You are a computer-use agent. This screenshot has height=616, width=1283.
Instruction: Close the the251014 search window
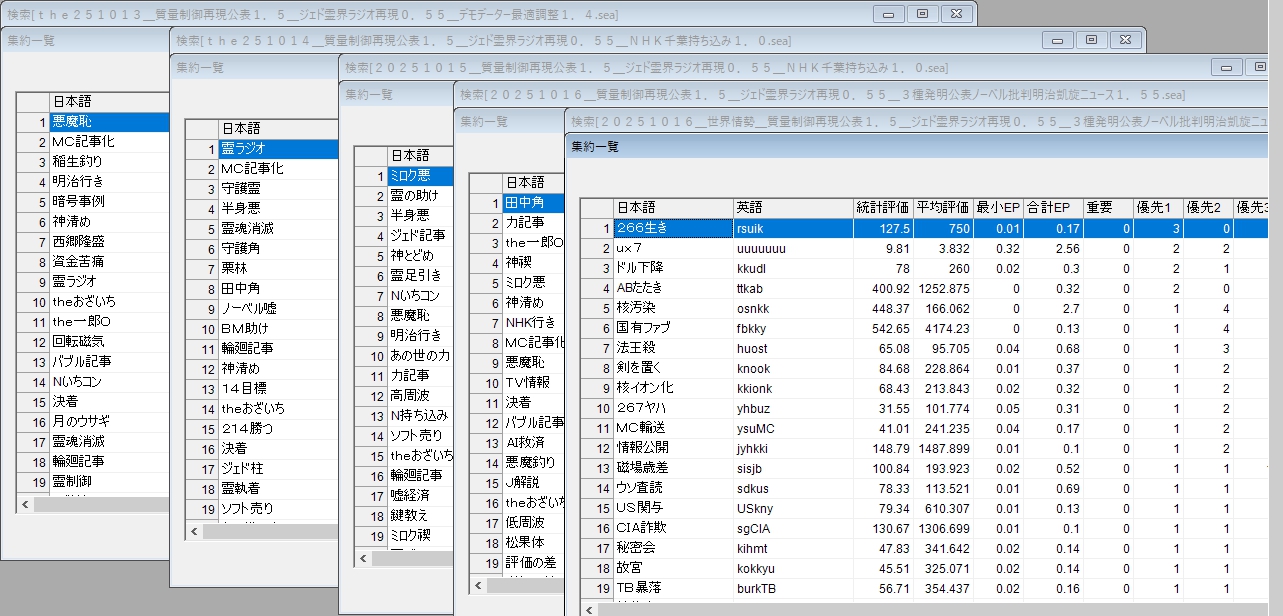[x=1125, y=40]
